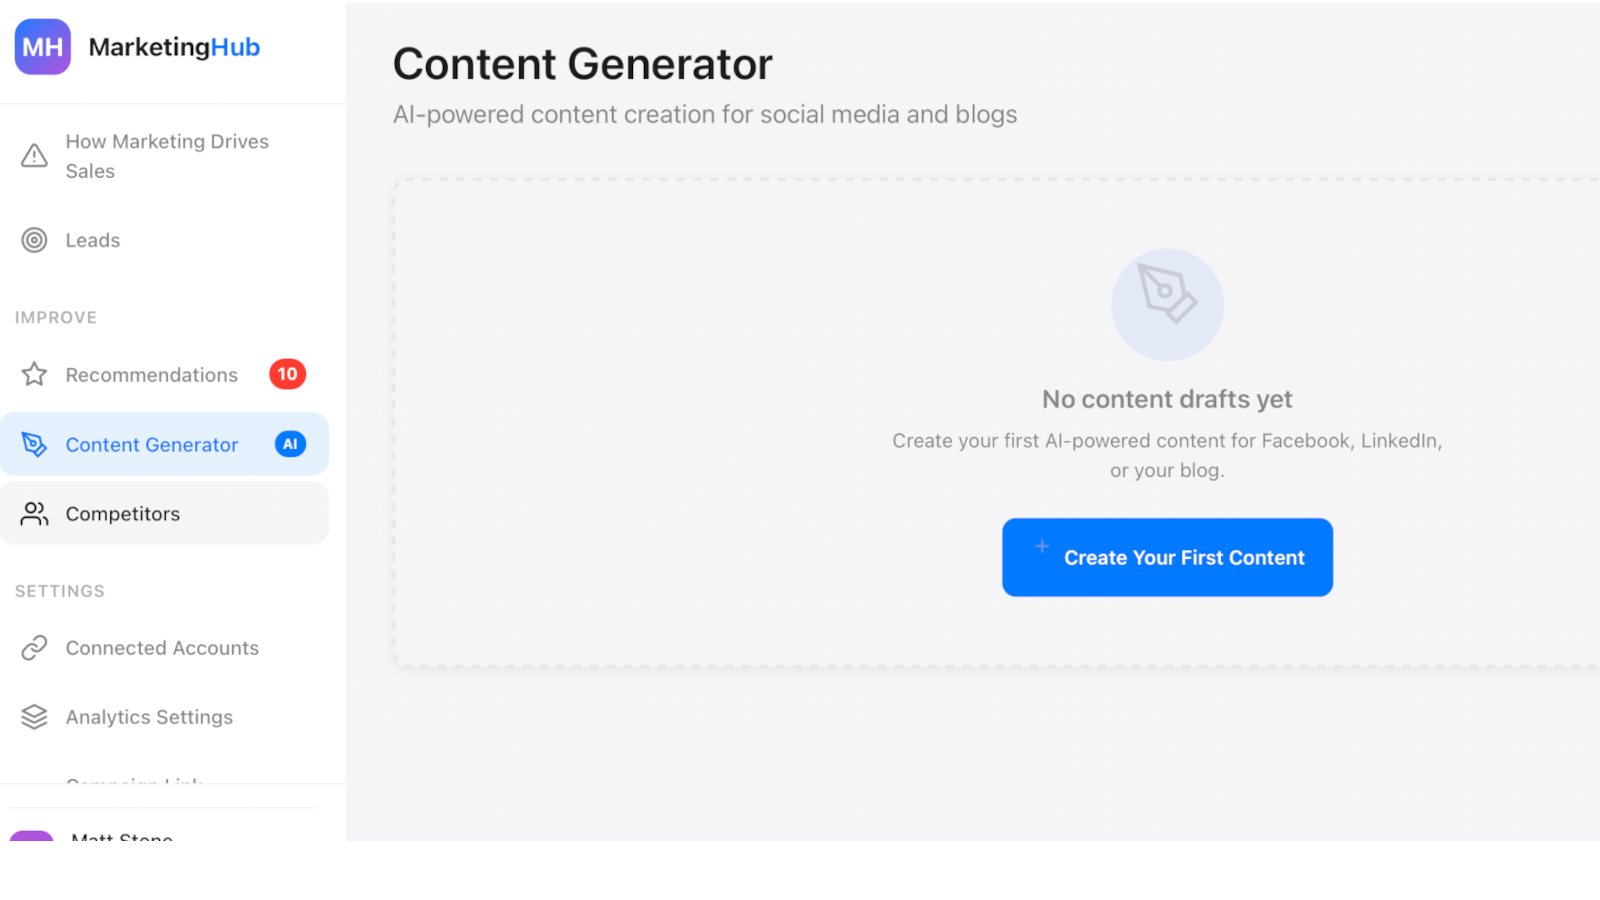Open Connected Accounts settings
The height and width of the screenshot is (900, 1600).
[160, 647]
